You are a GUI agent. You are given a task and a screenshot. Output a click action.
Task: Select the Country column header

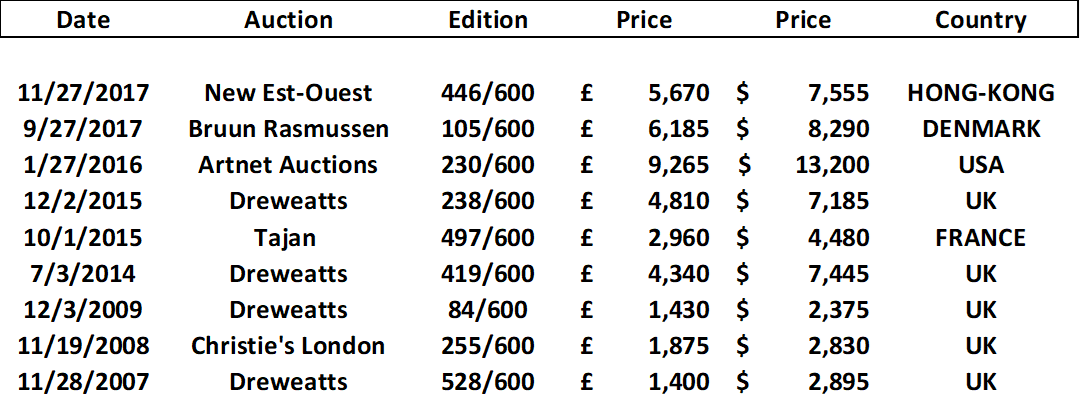tap(980, 20)
